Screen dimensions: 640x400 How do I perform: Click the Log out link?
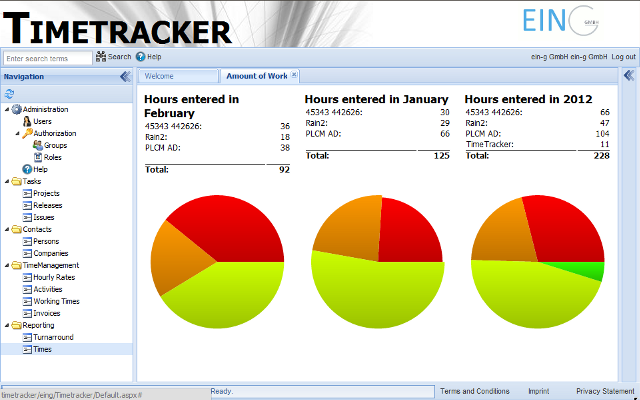point(623,57)
